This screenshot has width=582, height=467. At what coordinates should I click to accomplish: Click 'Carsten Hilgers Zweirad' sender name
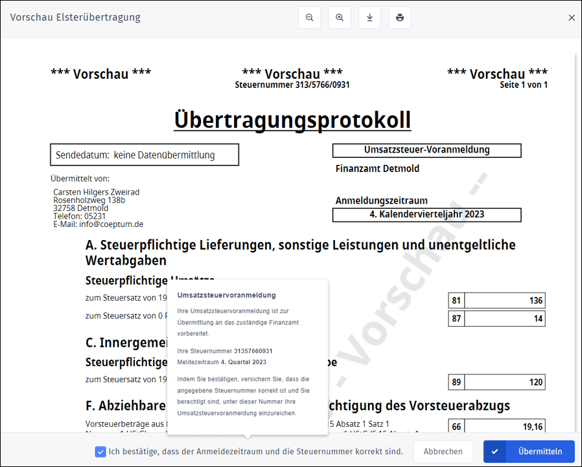pyautogui.click(x=96, y=192)
